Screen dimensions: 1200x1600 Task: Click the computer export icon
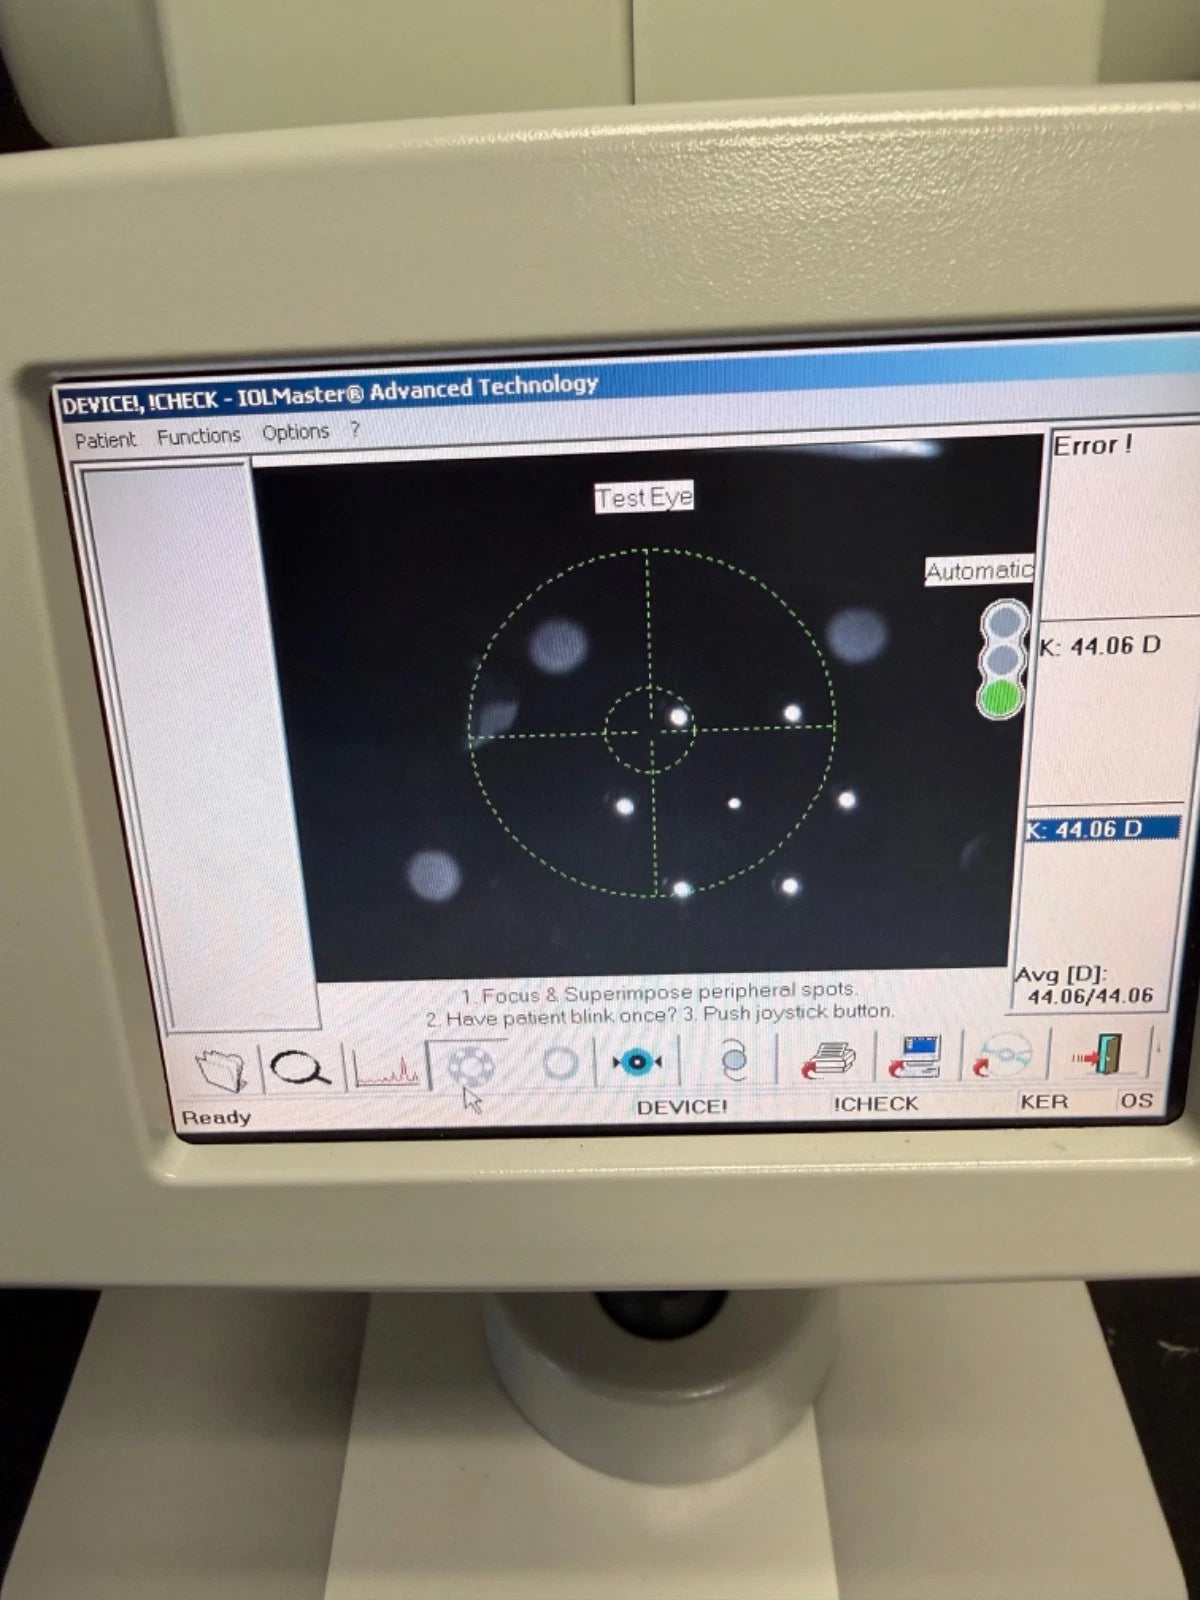[x=914, y=1056]
